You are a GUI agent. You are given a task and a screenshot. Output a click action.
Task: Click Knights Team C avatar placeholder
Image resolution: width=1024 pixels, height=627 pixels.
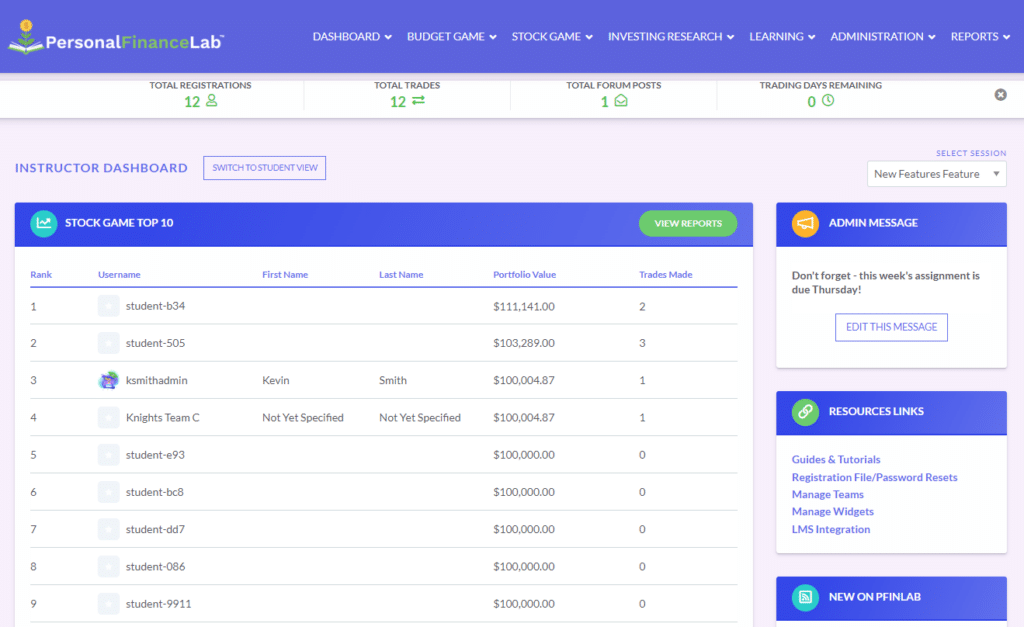[108, 417]
